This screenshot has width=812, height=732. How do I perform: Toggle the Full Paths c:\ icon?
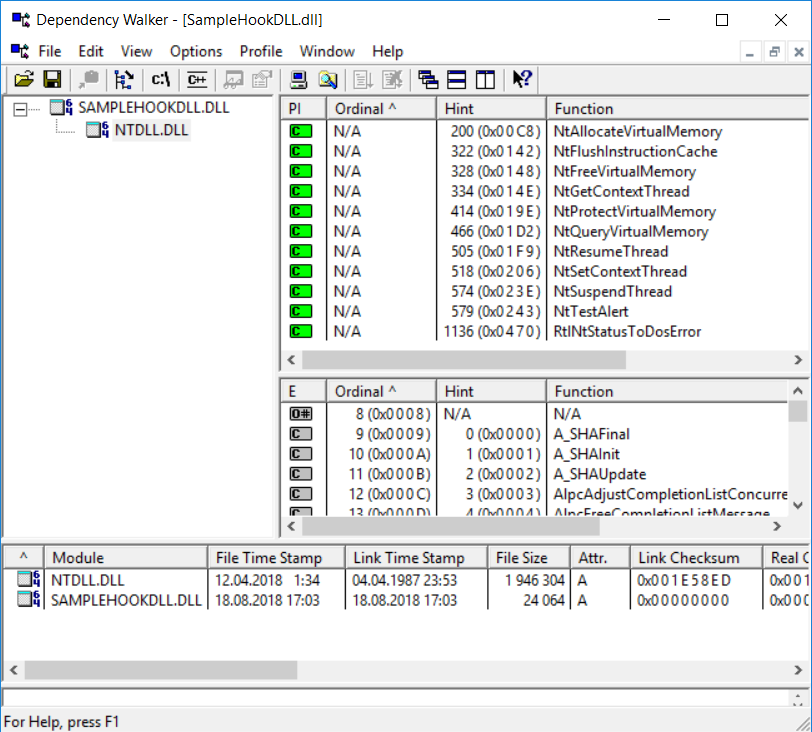161,79
